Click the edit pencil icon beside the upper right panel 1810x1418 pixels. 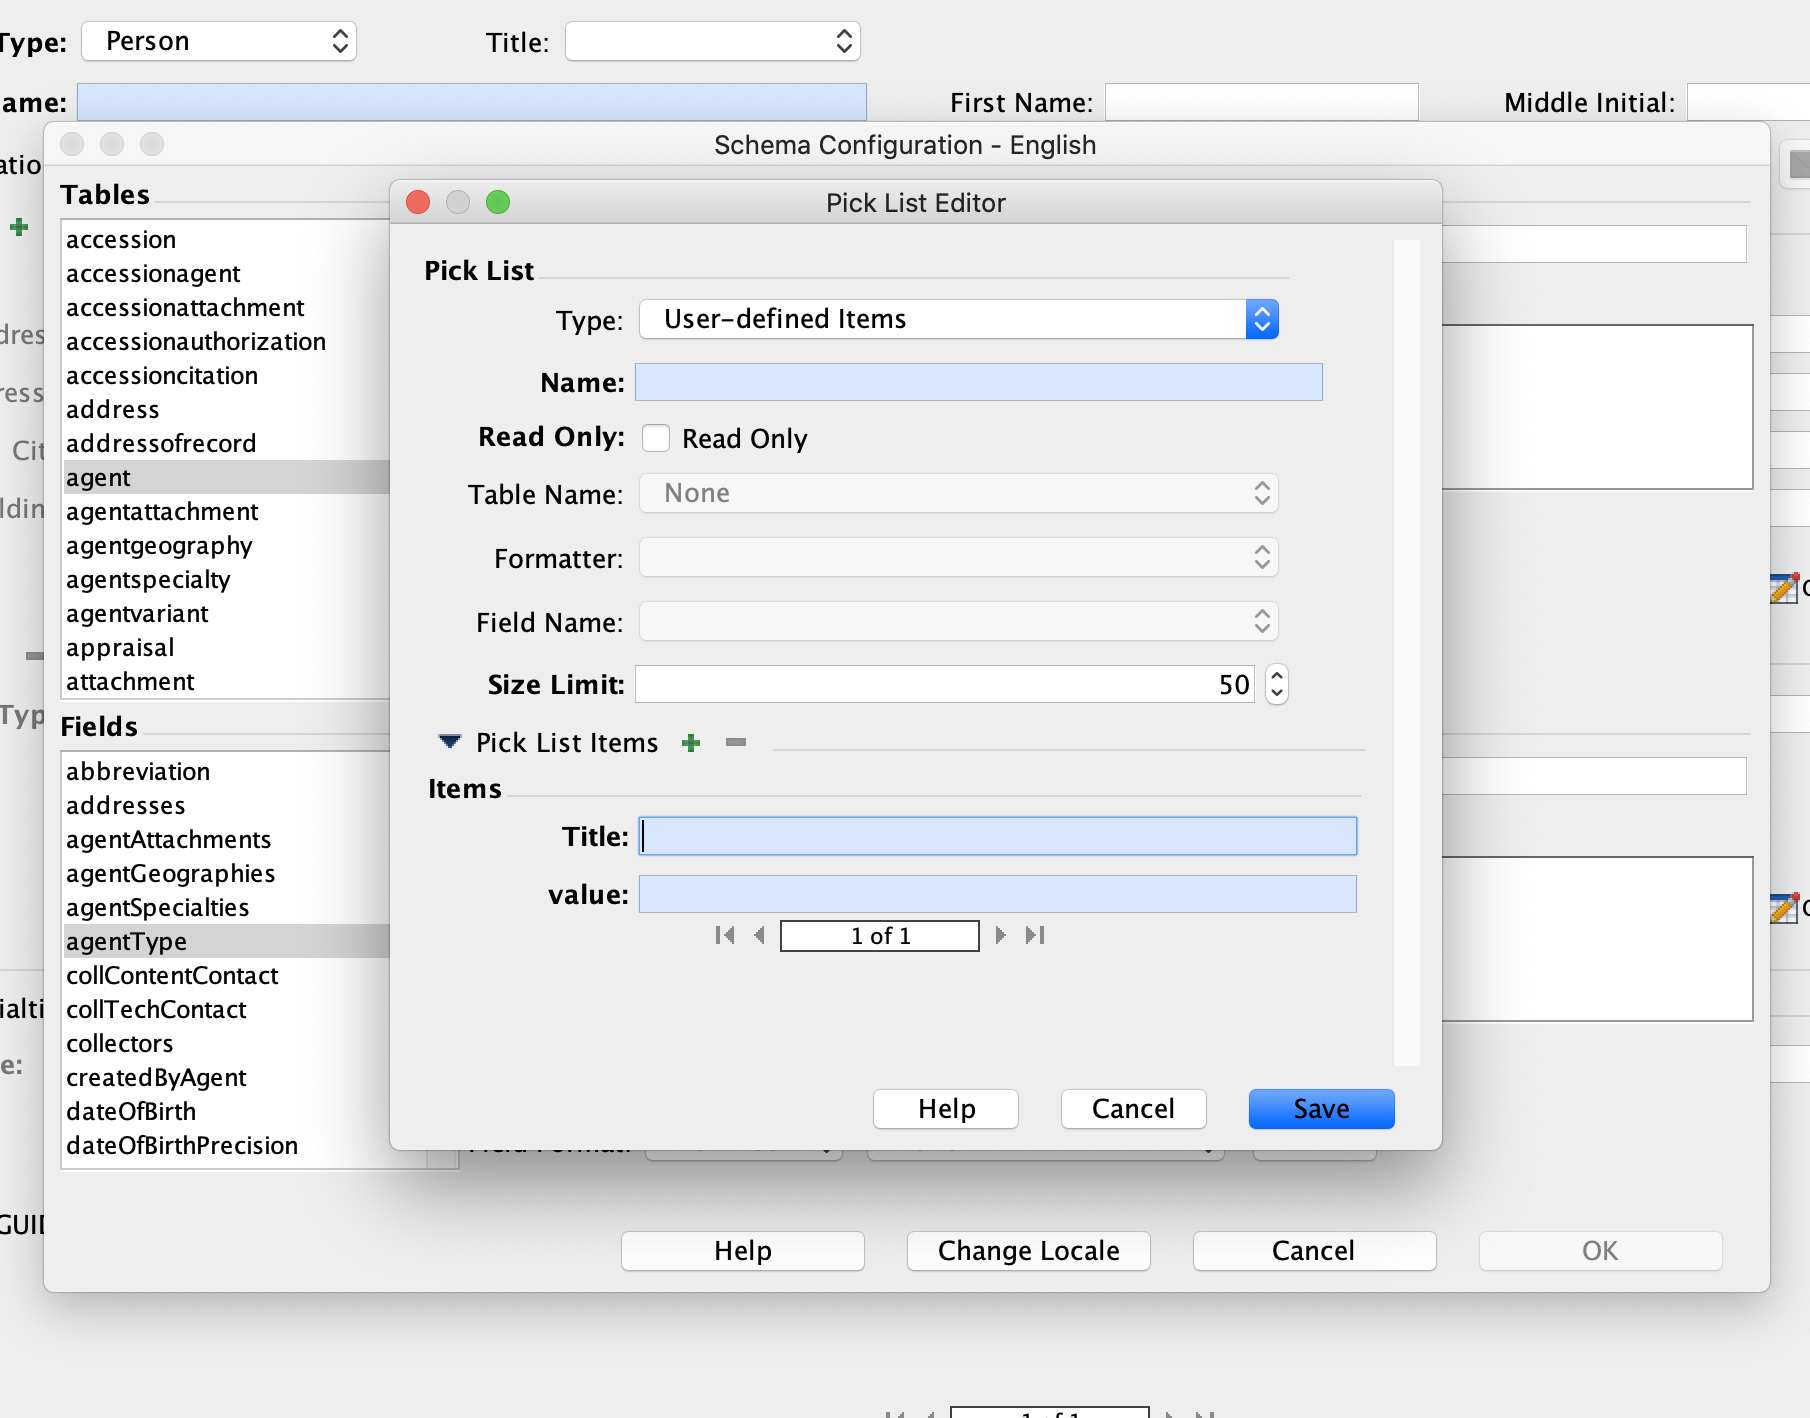1782,589
